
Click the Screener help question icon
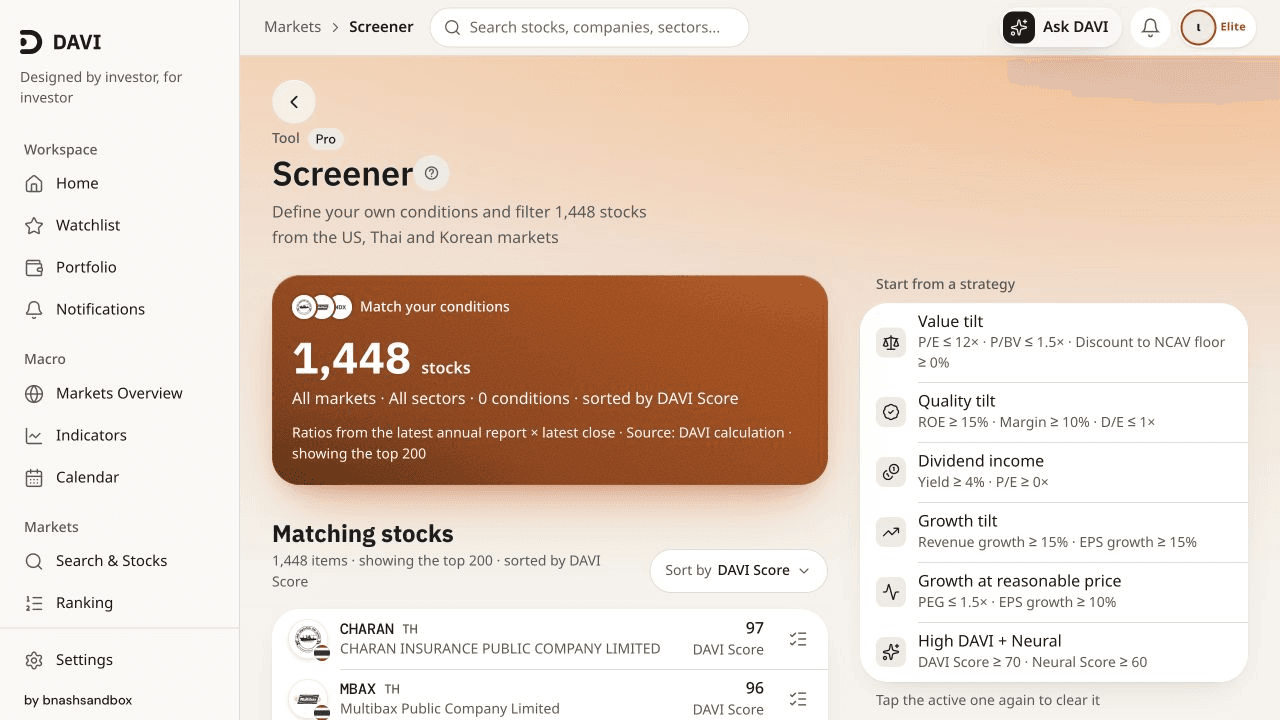pos(432,173)
